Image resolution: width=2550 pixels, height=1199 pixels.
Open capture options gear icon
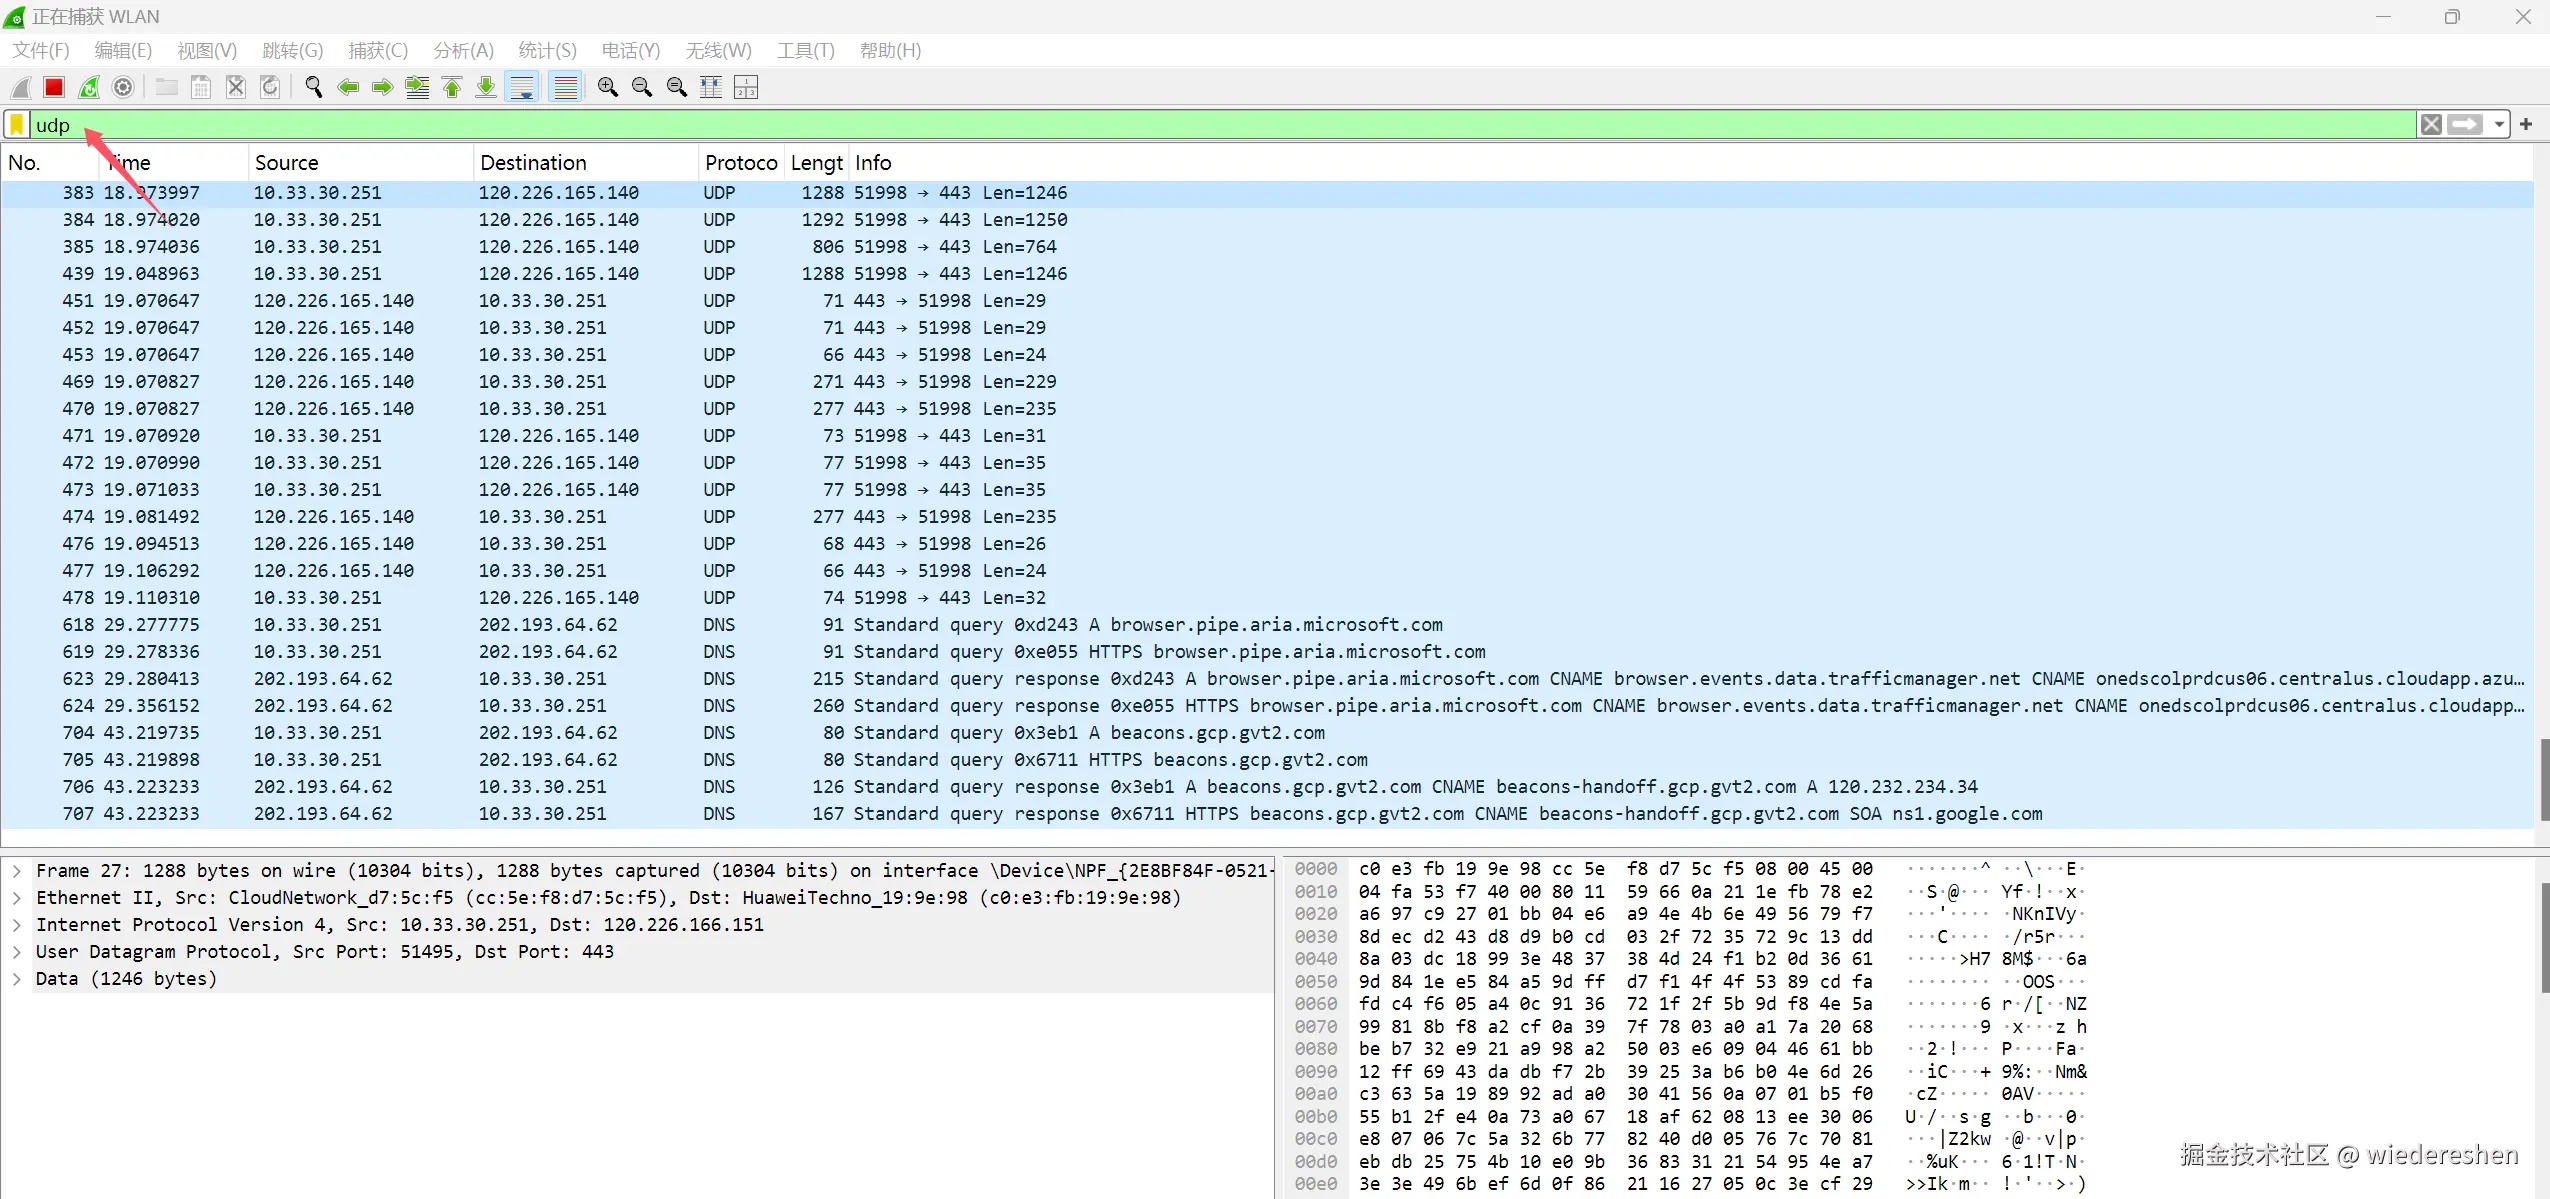click(123, 88)
